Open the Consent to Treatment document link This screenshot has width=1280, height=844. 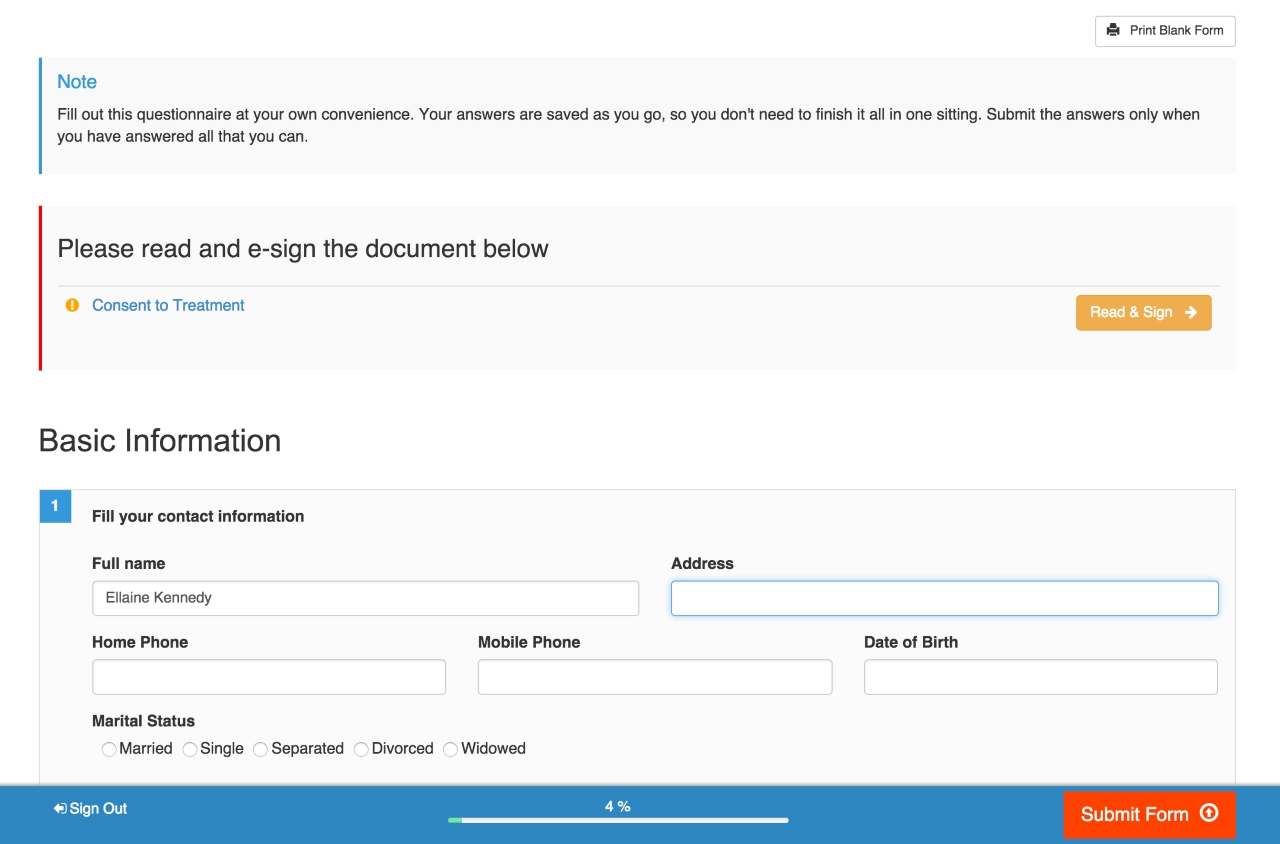tap(168, 305)
